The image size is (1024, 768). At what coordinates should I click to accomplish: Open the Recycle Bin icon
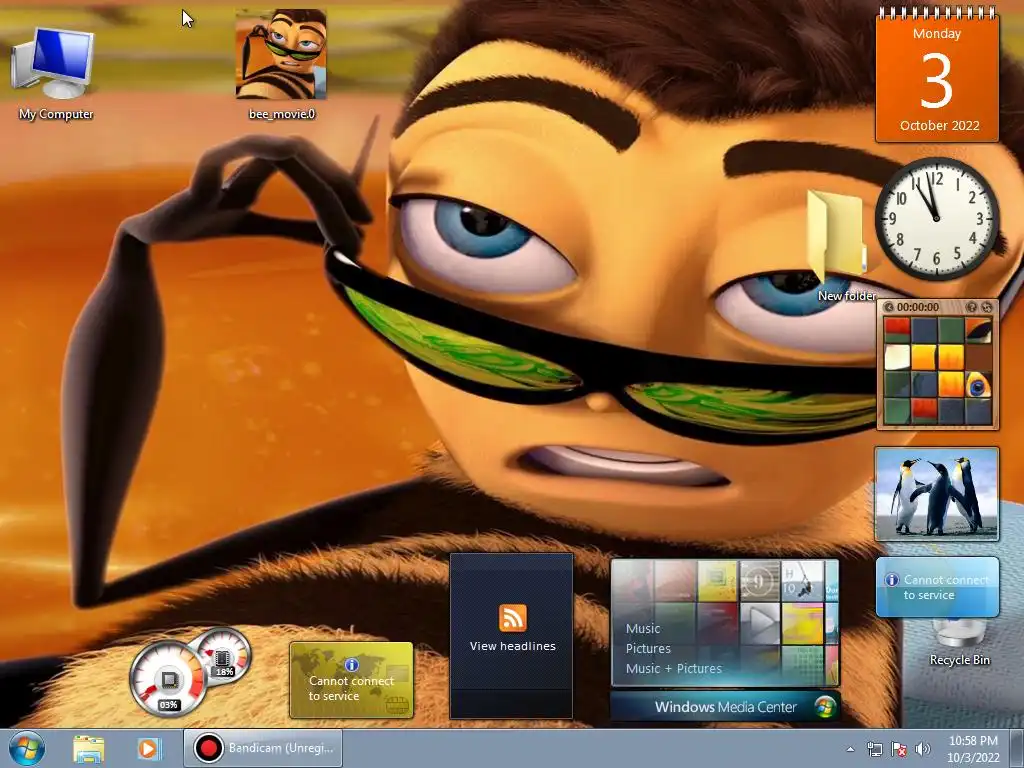coord(959,643)
